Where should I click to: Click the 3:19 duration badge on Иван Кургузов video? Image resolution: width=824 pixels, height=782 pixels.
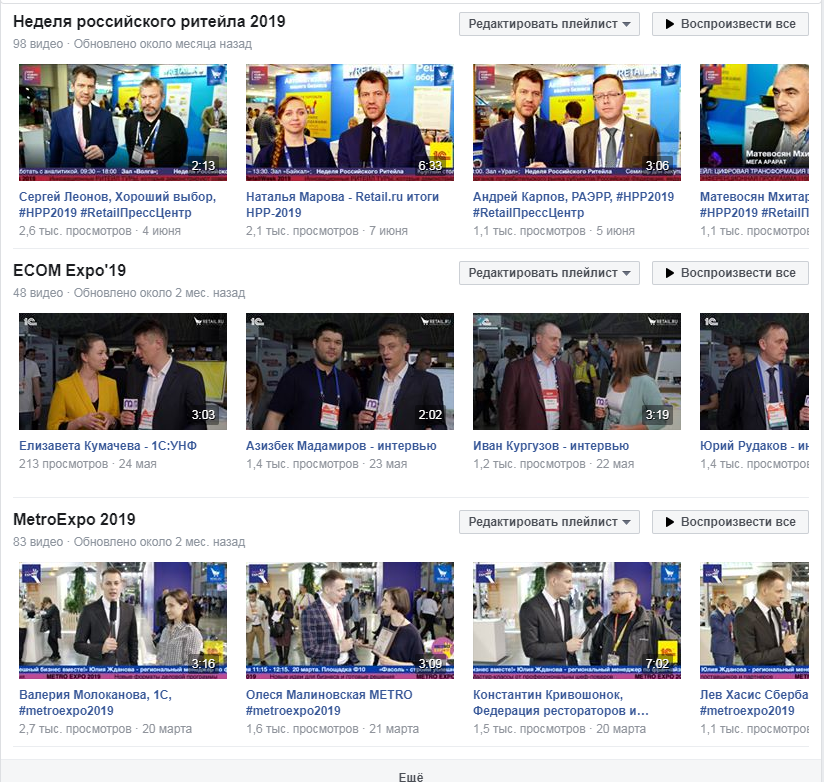(x=657, y=415)
